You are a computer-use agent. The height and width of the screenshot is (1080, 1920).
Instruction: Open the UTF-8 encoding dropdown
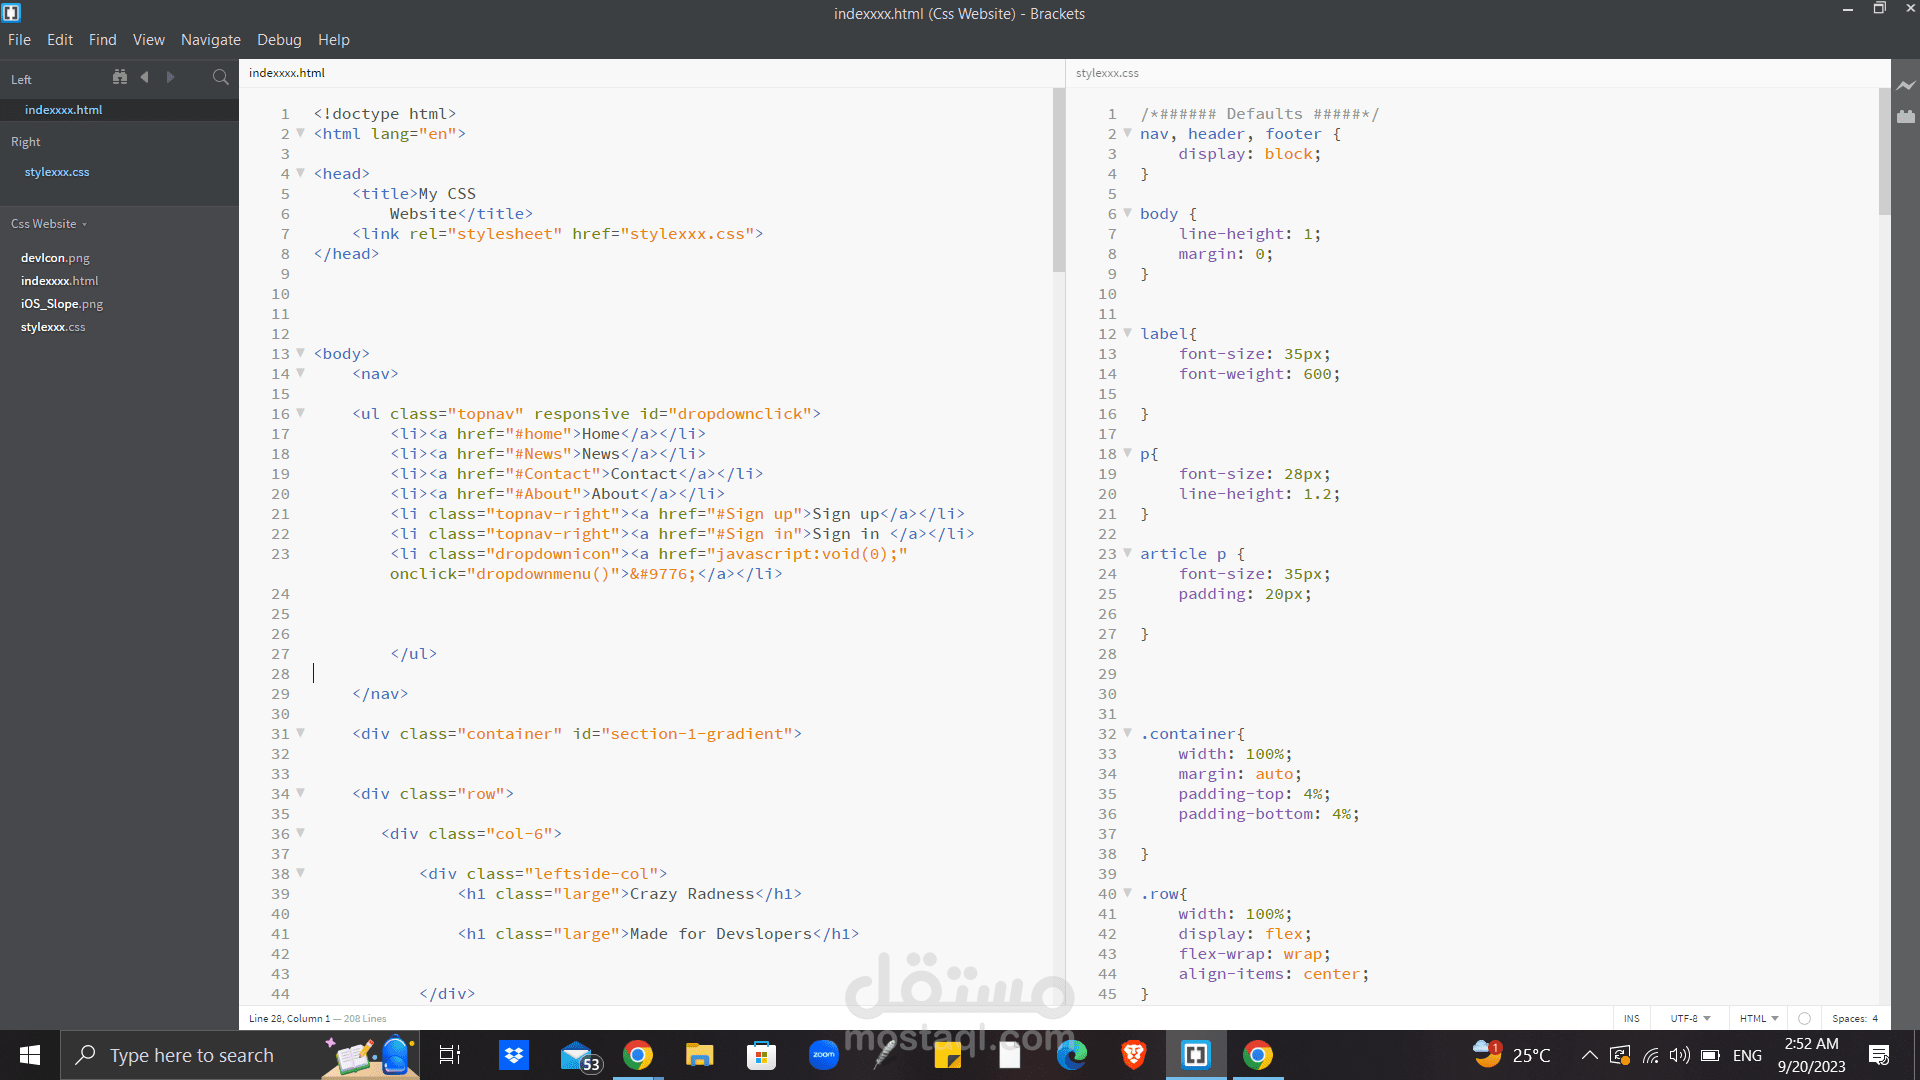1690,1018
